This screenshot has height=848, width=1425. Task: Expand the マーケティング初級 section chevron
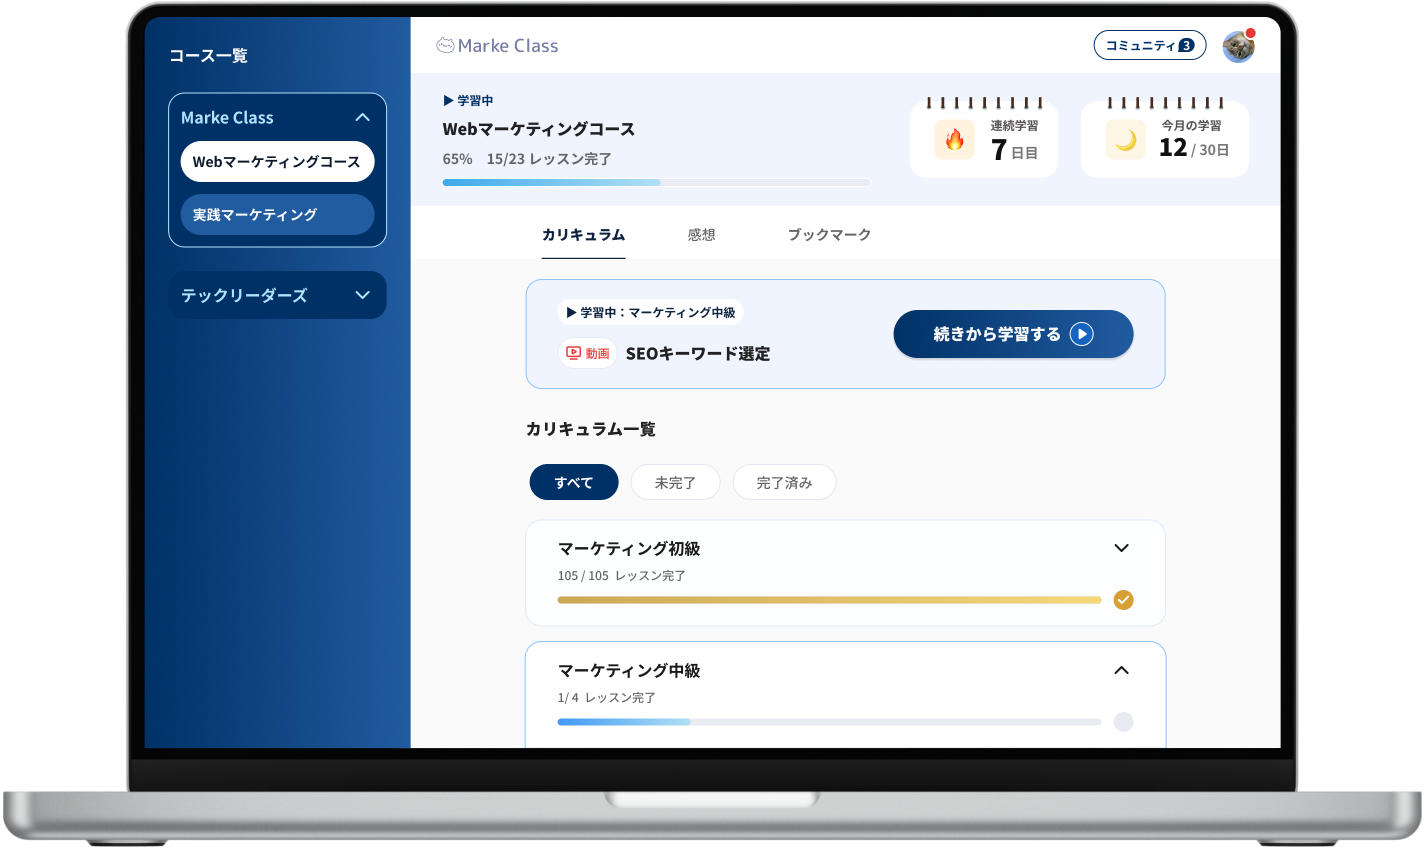(1121, 548)
